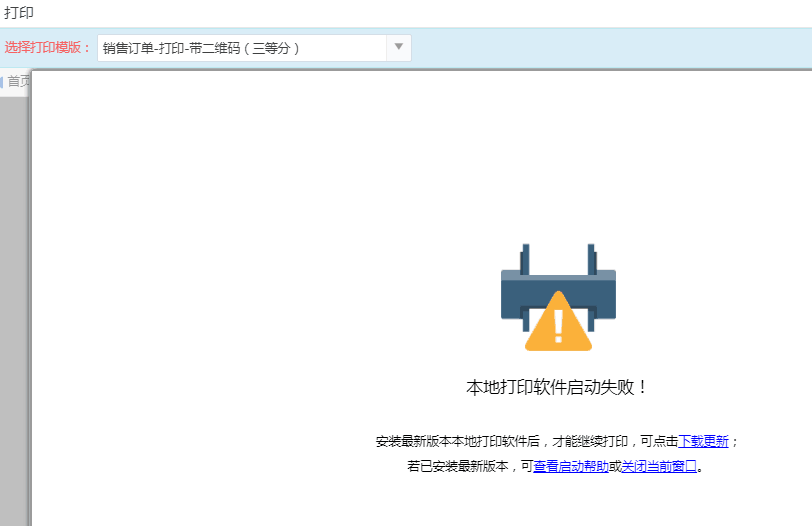Click the paper feed guides atop the printer
This screenshot has height=526, width=812.
point(558,257)
